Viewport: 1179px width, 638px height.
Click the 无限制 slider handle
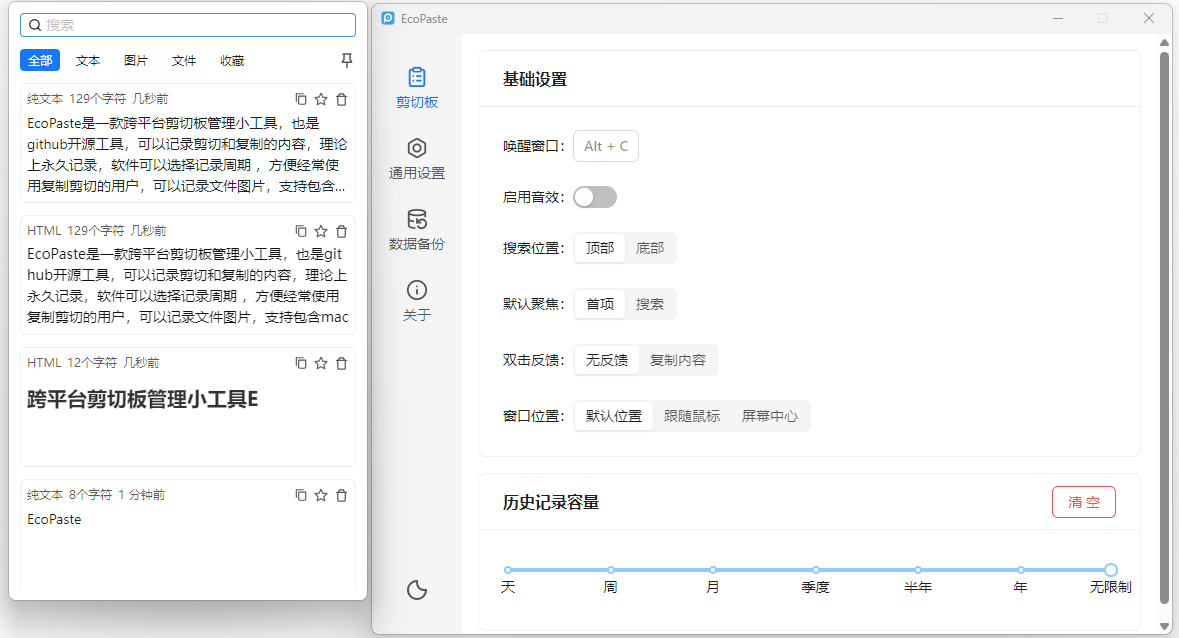(1111, 570)
